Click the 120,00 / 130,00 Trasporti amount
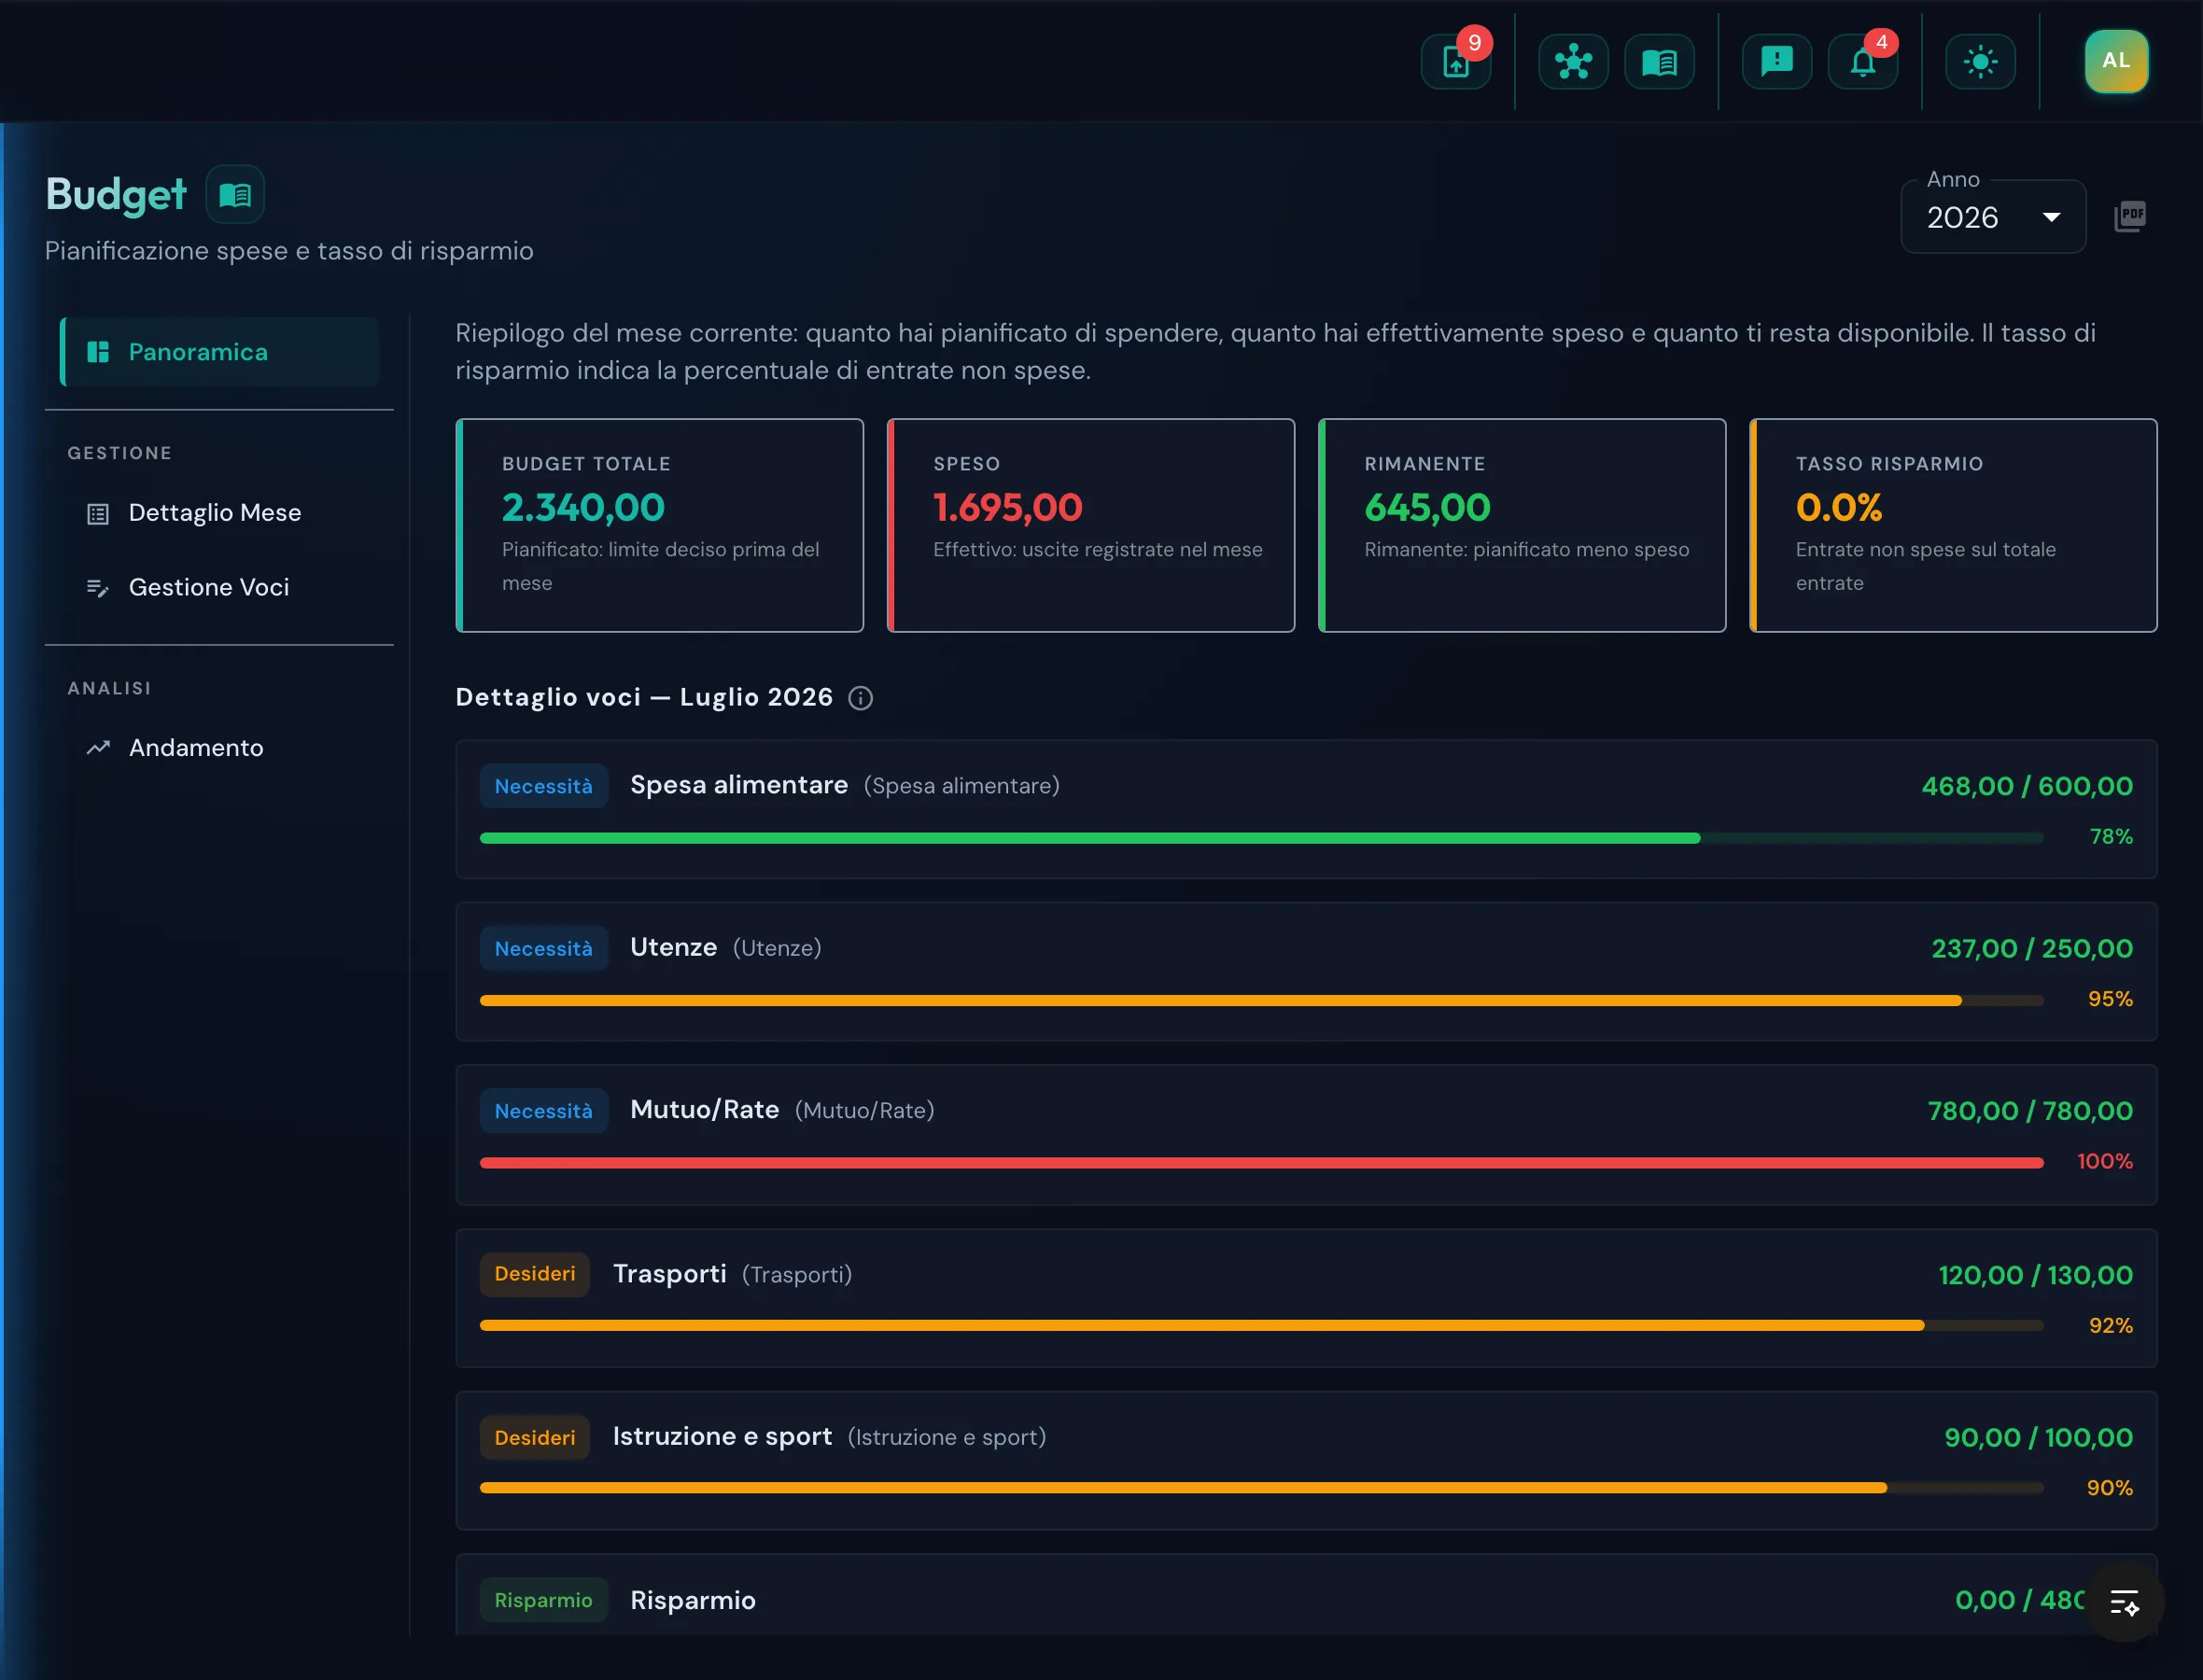Screen dimensions: 2203x1680 click(x=2035, y=1275)
